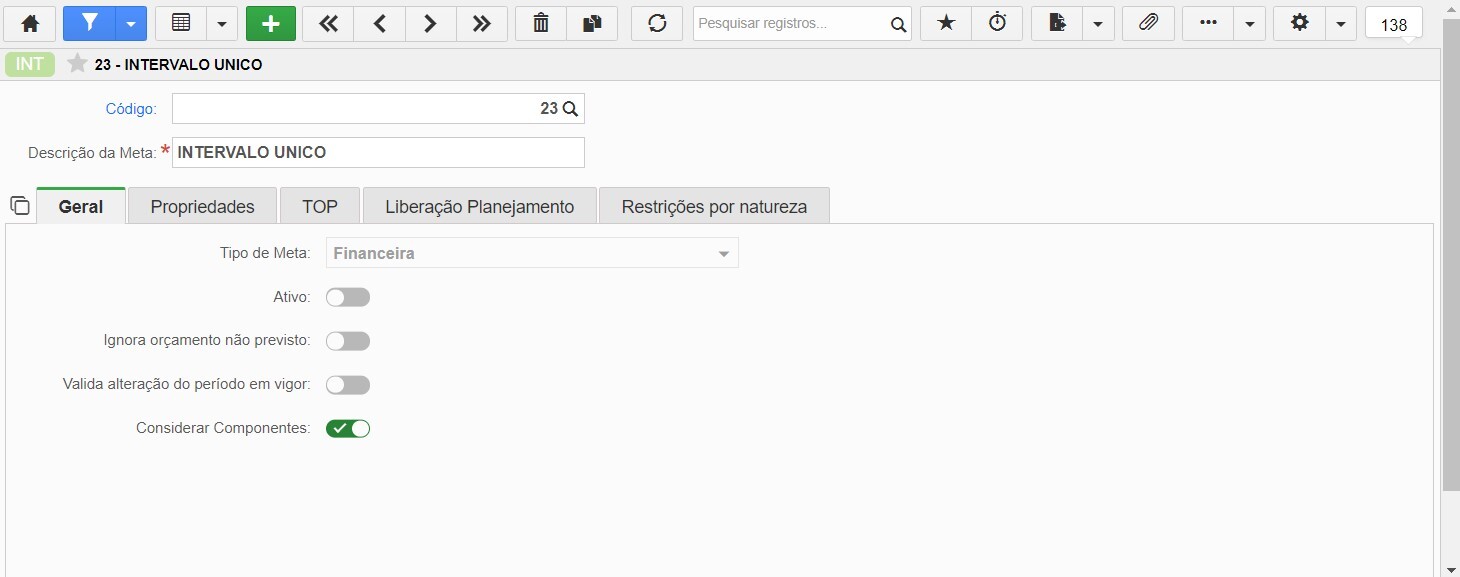Open the grid view dropdown arrow
The width and height of the screenshot is (1460, 577).
(222, 23)
